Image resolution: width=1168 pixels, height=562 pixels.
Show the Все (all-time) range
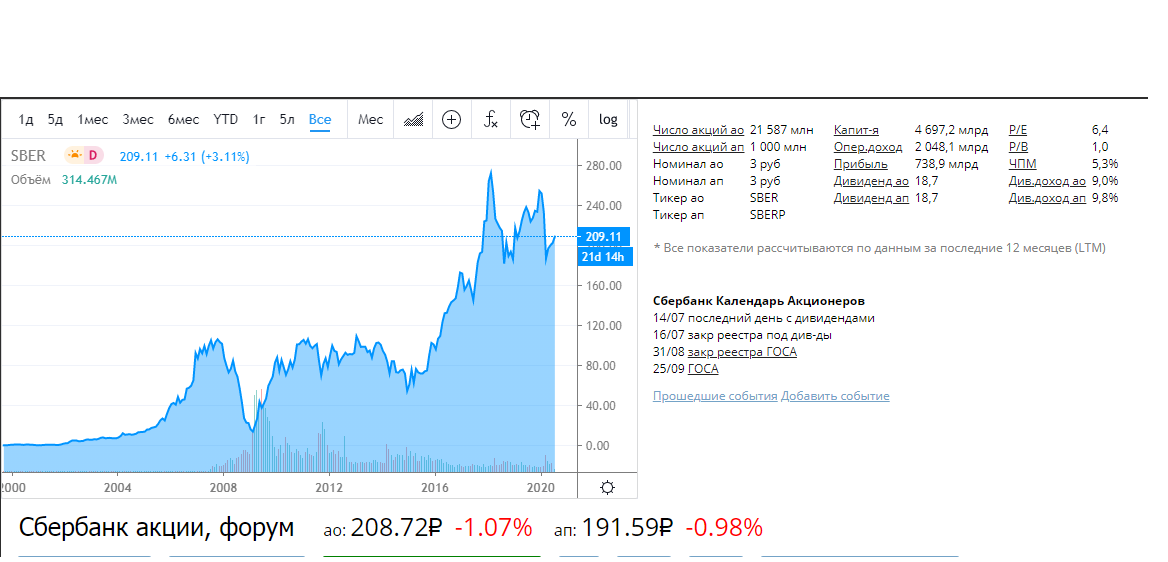click(320, 119)
